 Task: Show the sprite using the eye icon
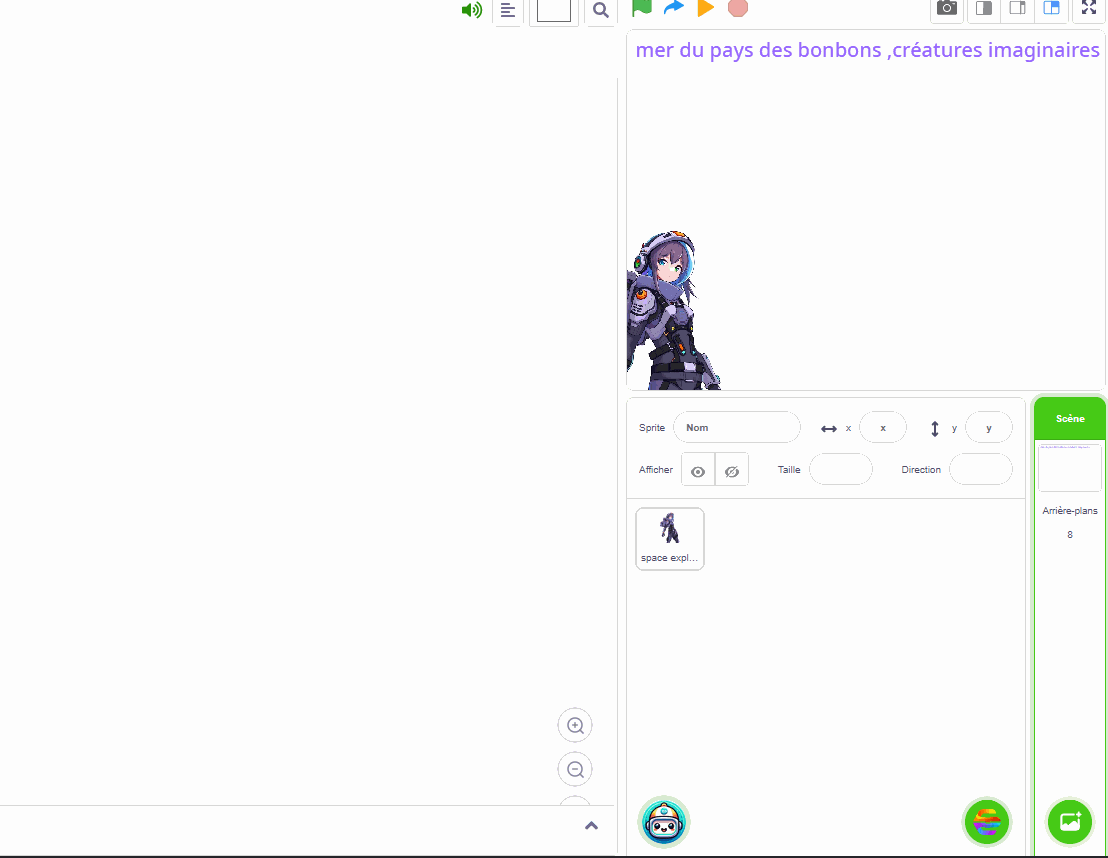point(698,471)
